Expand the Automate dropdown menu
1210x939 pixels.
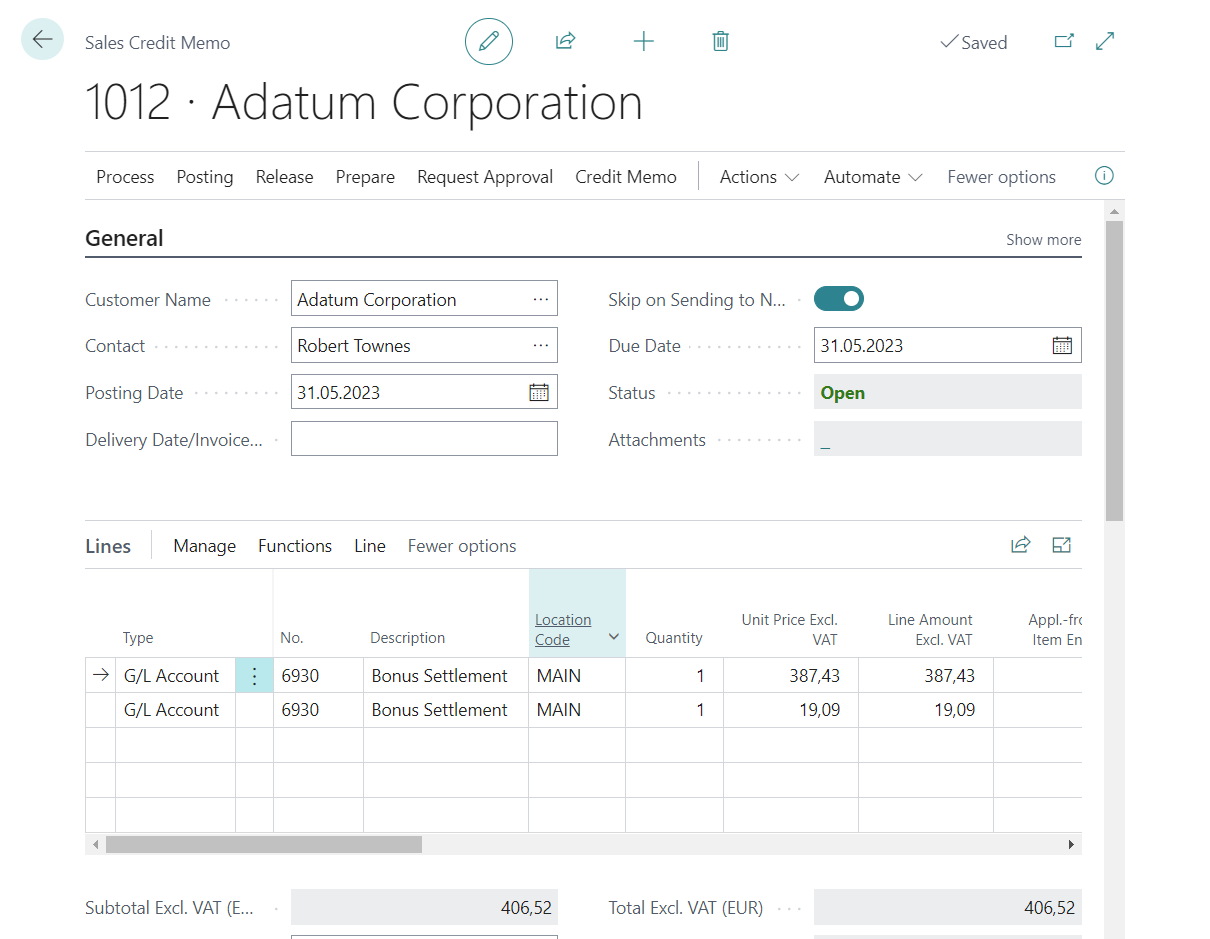(873, 177)
